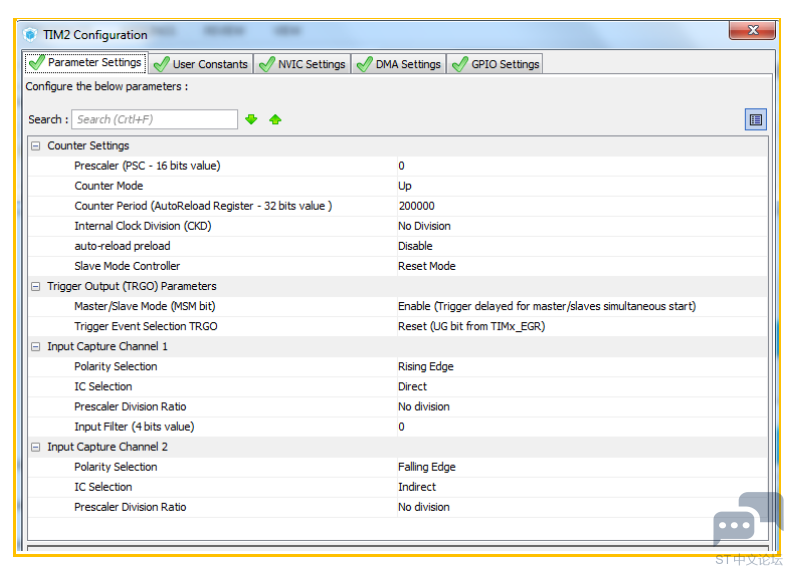Select the 'Trigger Event Selection TRGO' label

pyautogui.click(x=145, y=326)
